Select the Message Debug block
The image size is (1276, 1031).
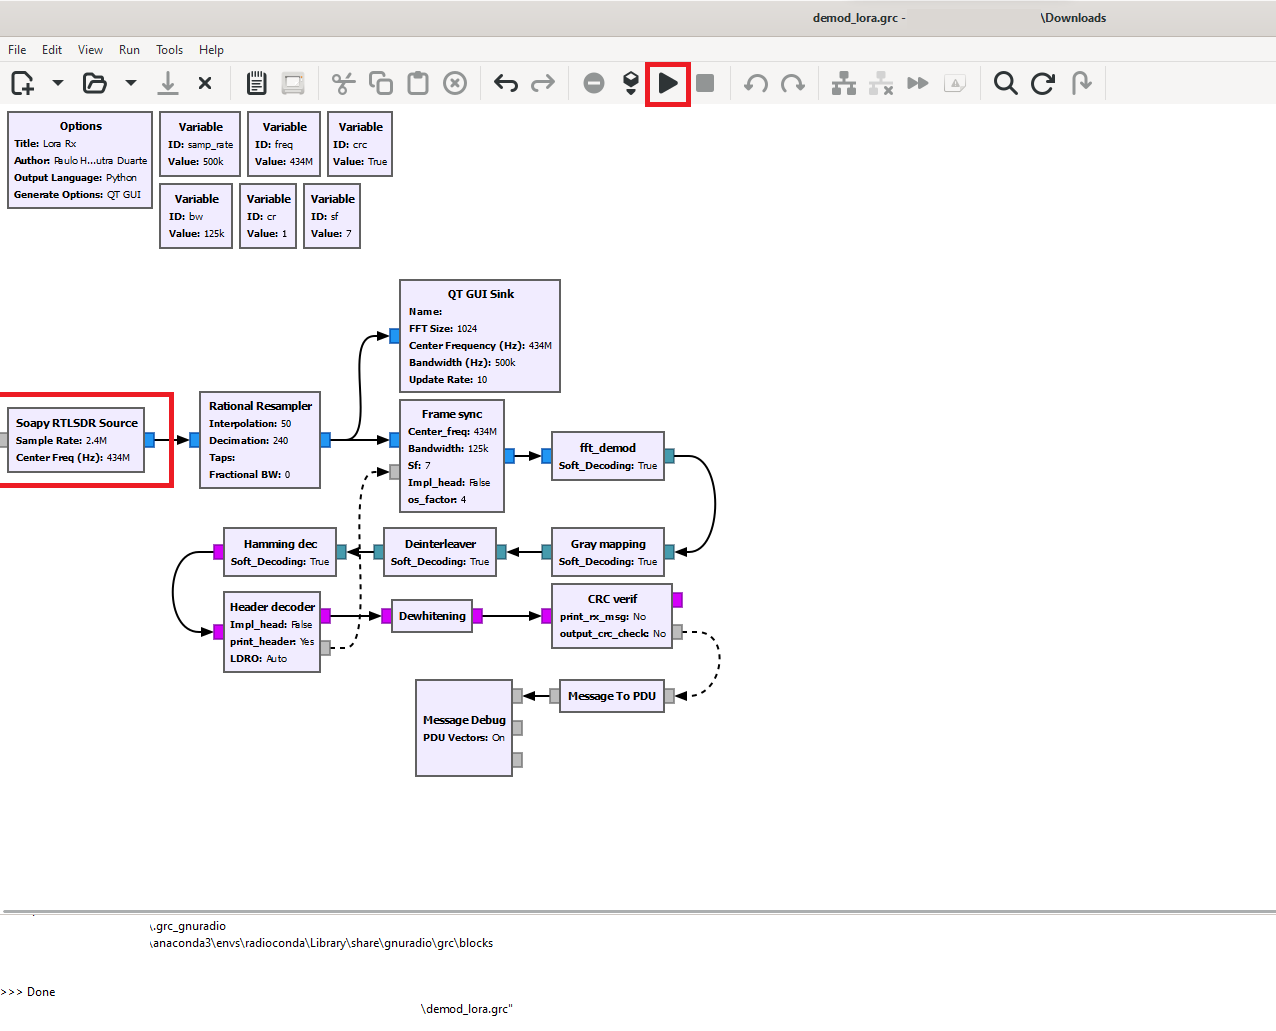pos(464,728)
